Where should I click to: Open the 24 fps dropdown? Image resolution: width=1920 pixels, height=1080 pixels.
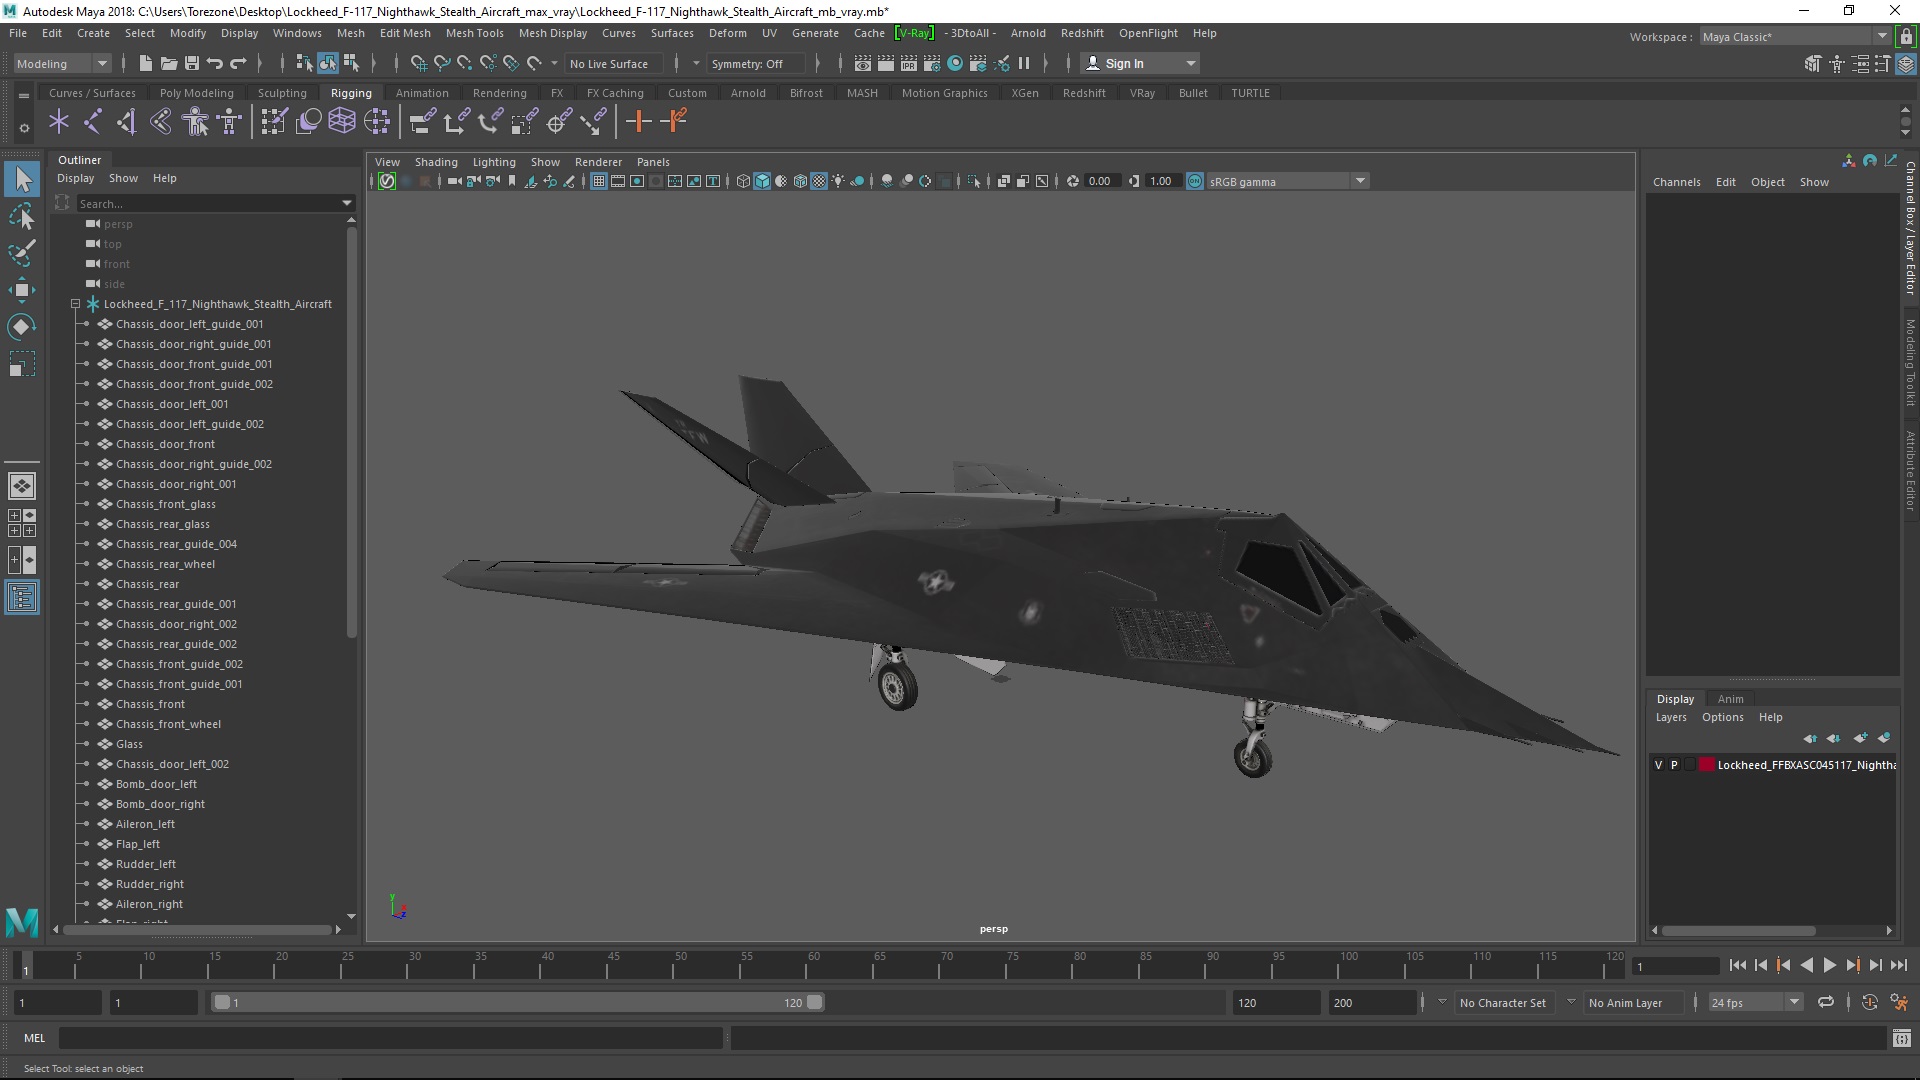pyautogui.click(x=1754, y=1002)
